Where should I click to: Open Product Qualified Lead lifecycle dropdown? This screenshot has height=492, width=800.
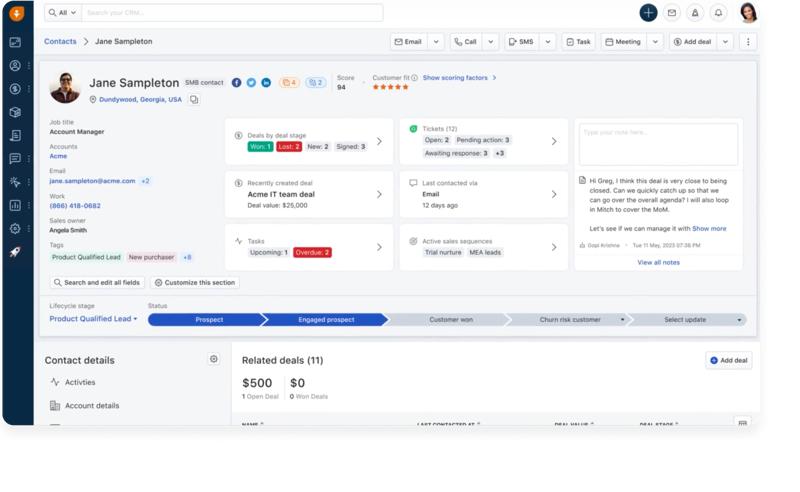click(93, 319)
